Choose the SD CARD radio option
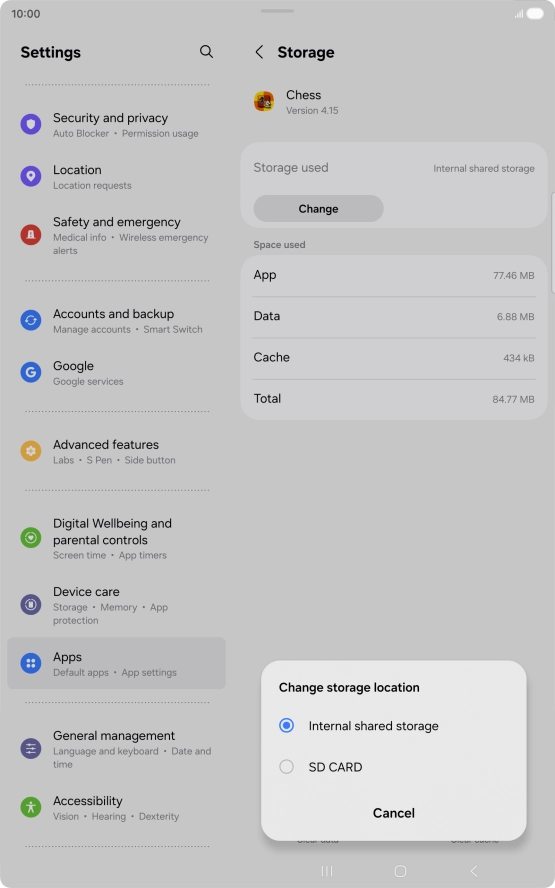 (x=287, y=767)
